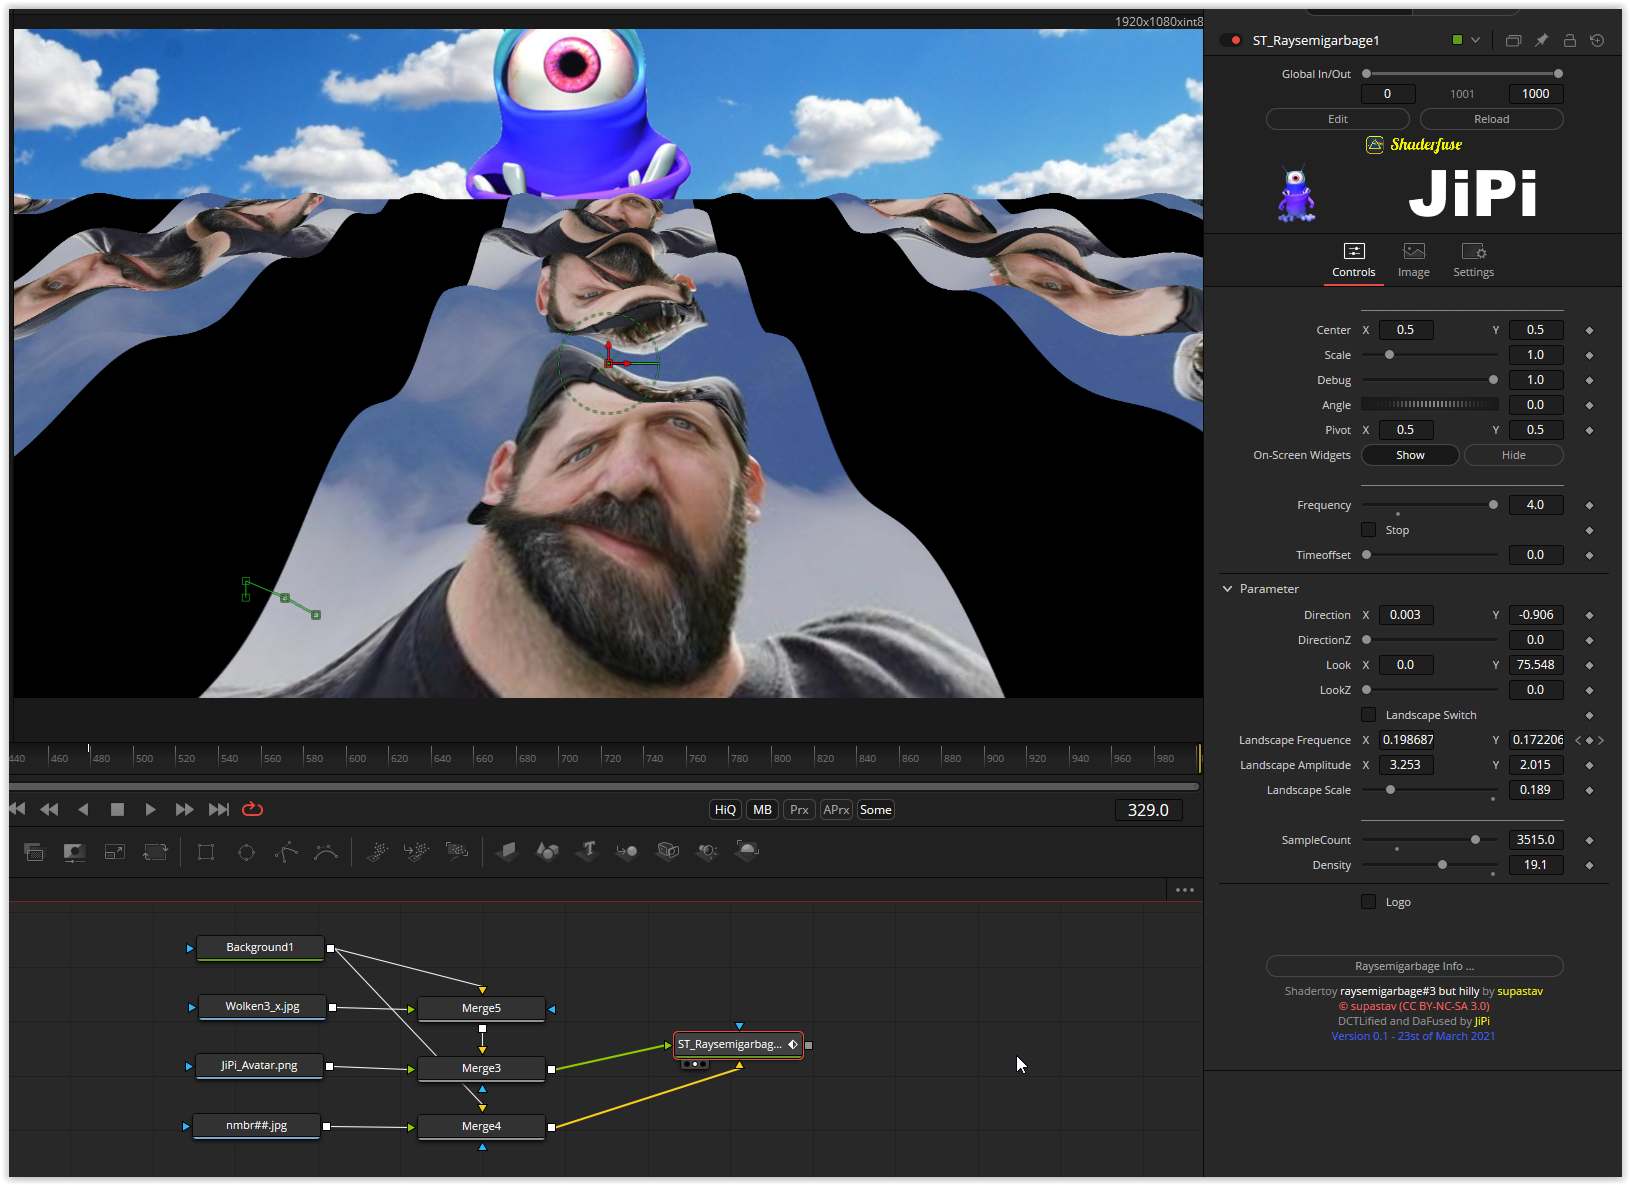This screenshot has width=1630, height=1185.
Task: Add a Rectangle mask from toolbar
Action: coord(206,852)
